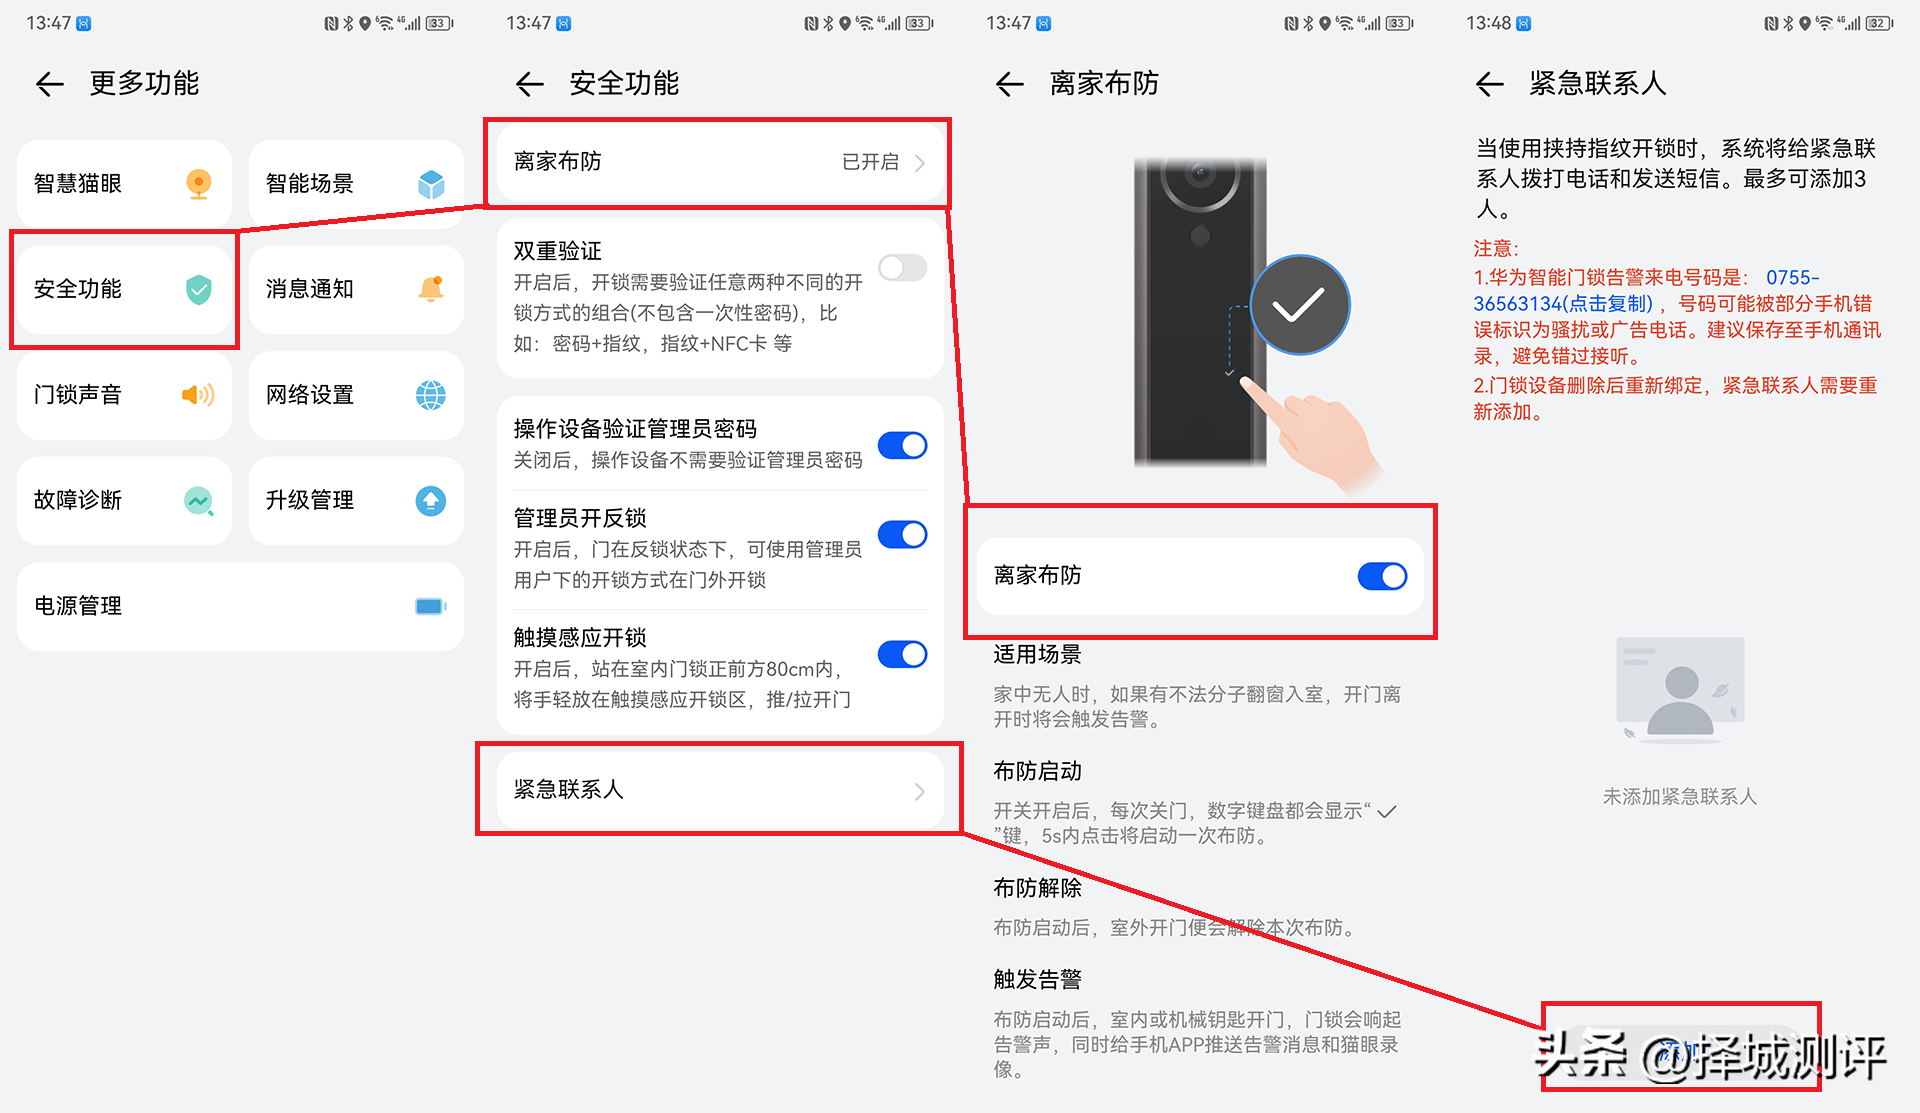Open 紧急联系人 row chevron
This screenshot has width=1920, height=1113.
(x=920, y=792)
